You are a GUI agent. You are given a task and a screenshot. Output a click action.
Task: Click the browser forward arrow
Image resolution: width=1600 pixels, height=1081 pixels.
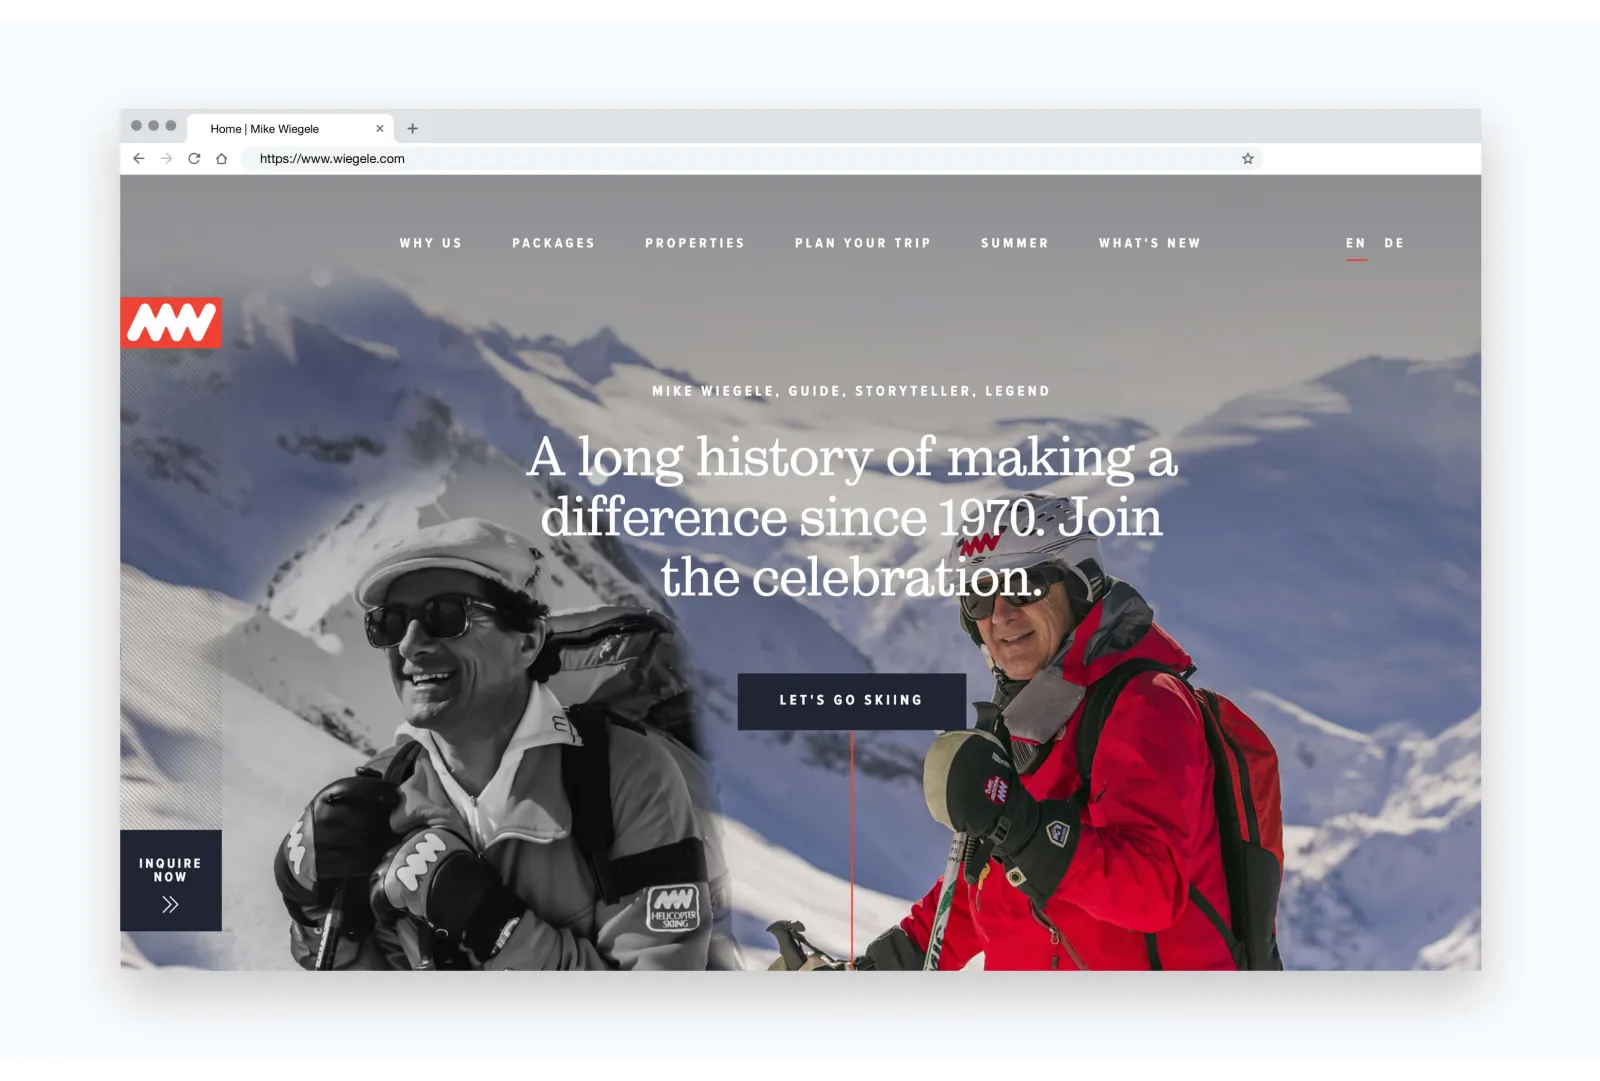[166, 158]
